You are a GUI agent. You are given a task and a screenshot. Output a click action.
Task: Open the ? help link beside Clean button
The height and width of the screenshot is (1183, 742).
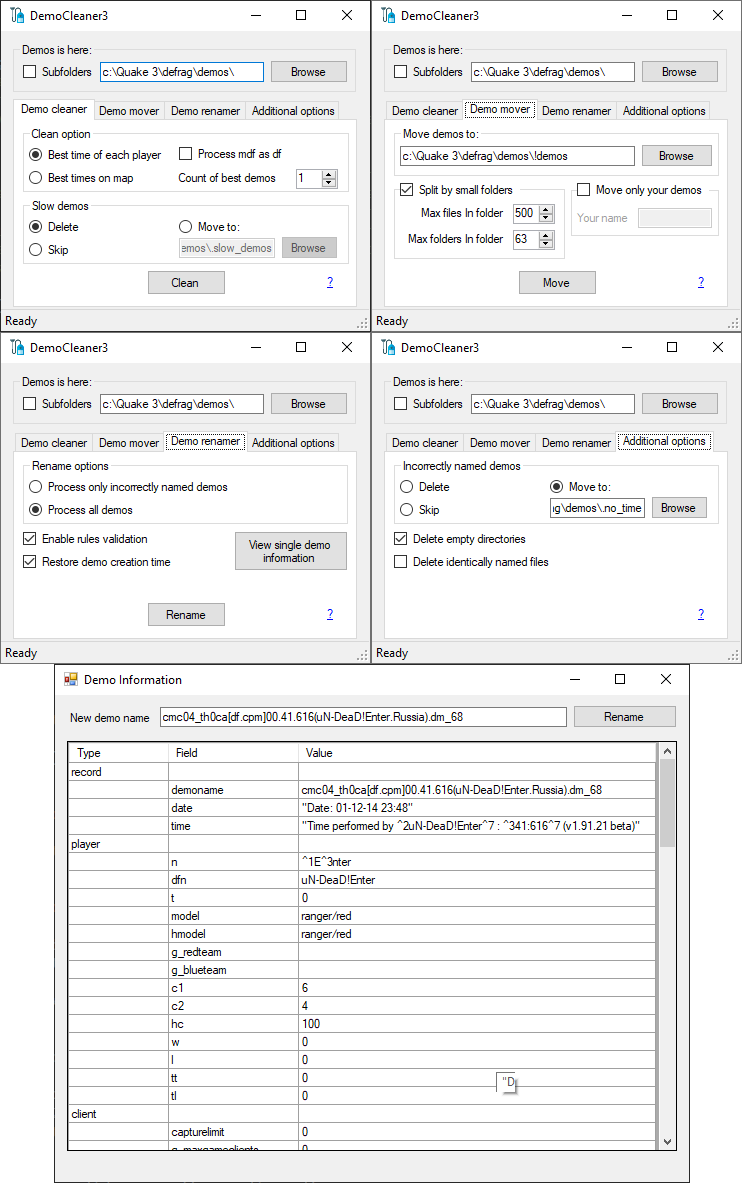[330, 282]
